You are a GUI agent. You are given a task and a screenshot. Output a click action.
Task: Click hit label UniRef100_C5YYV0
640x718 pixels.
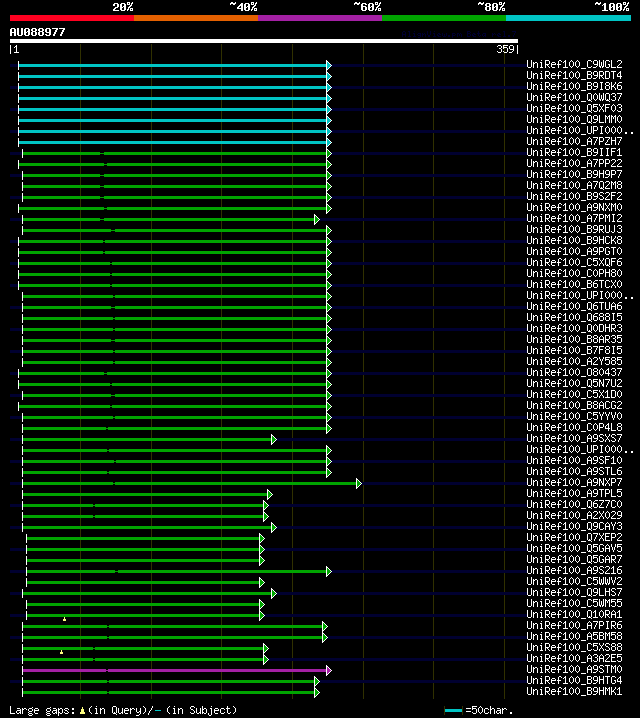574,416
